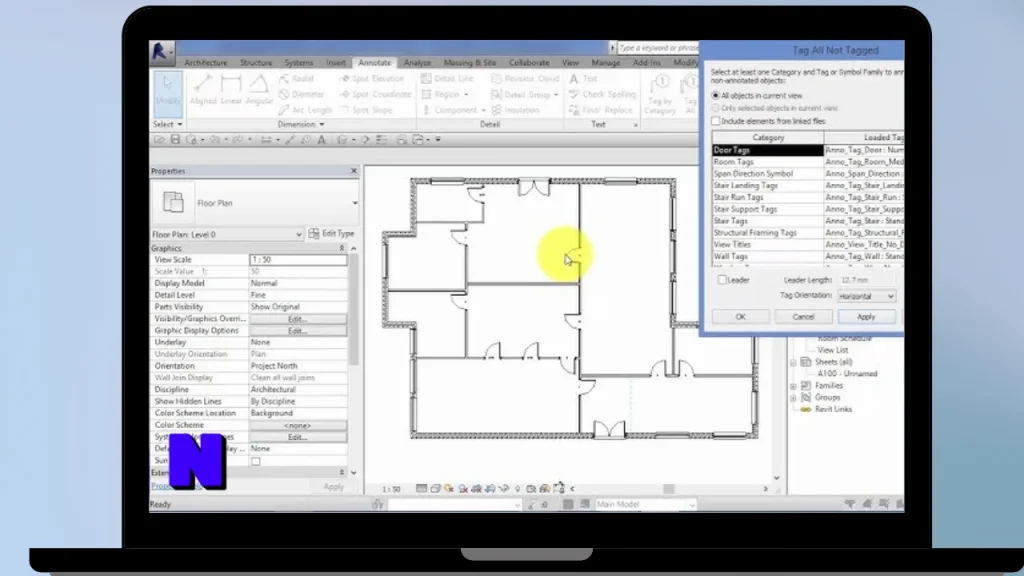Click the 'Type a keyword or phrase' search box

click(658, 48)
